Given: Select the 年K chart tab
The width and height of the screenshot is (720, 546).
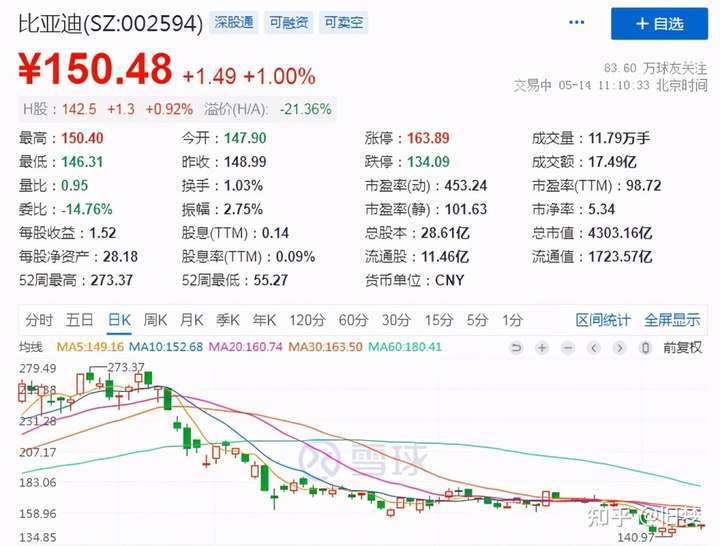Looking at the screenshot, I should click(x=264, y=320).
